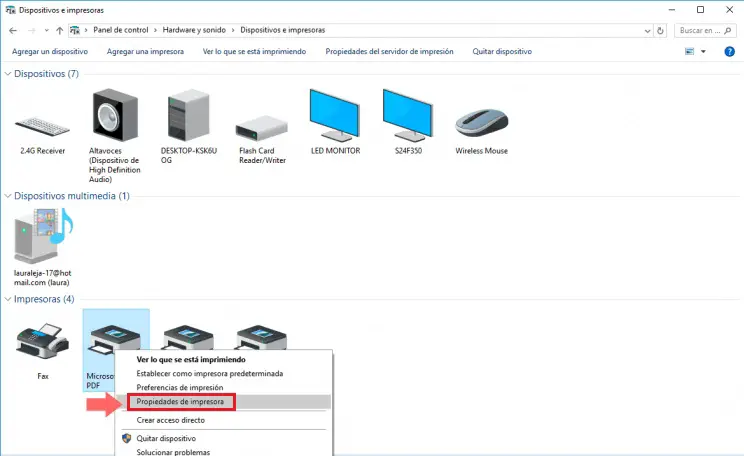
Task: Click Hardware y sonido breadcrumb
Action: point(194,30)
